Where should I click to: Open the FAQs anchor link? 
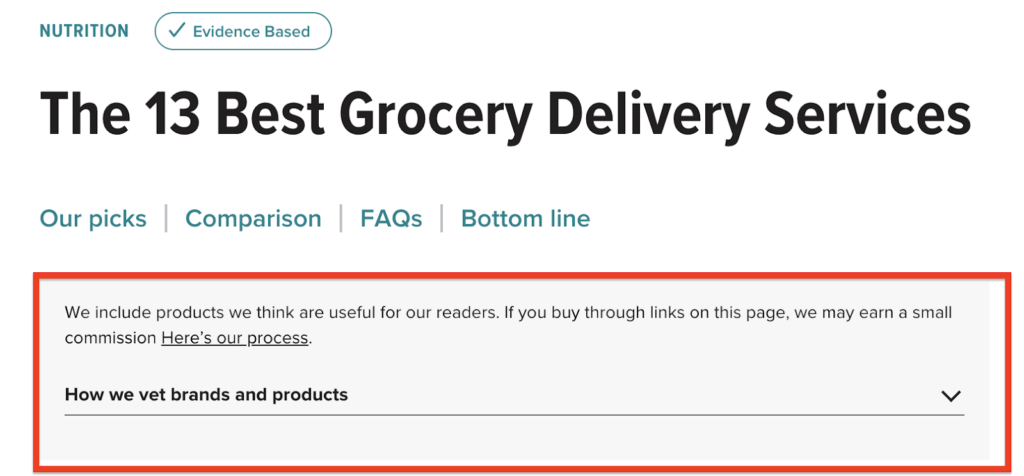coord(391,218)
